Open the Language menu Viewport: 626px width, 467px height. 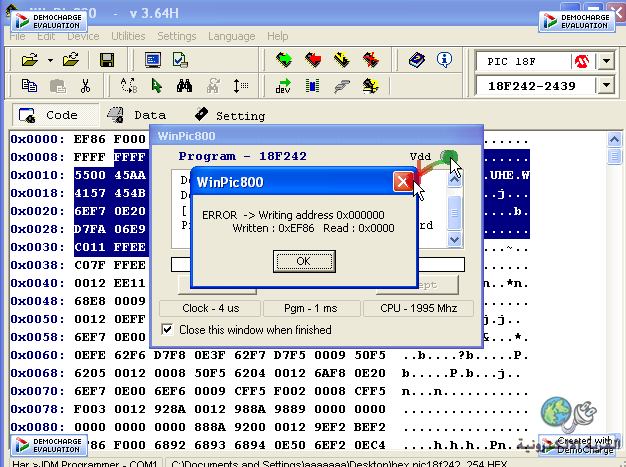click(x=232, y=36)
